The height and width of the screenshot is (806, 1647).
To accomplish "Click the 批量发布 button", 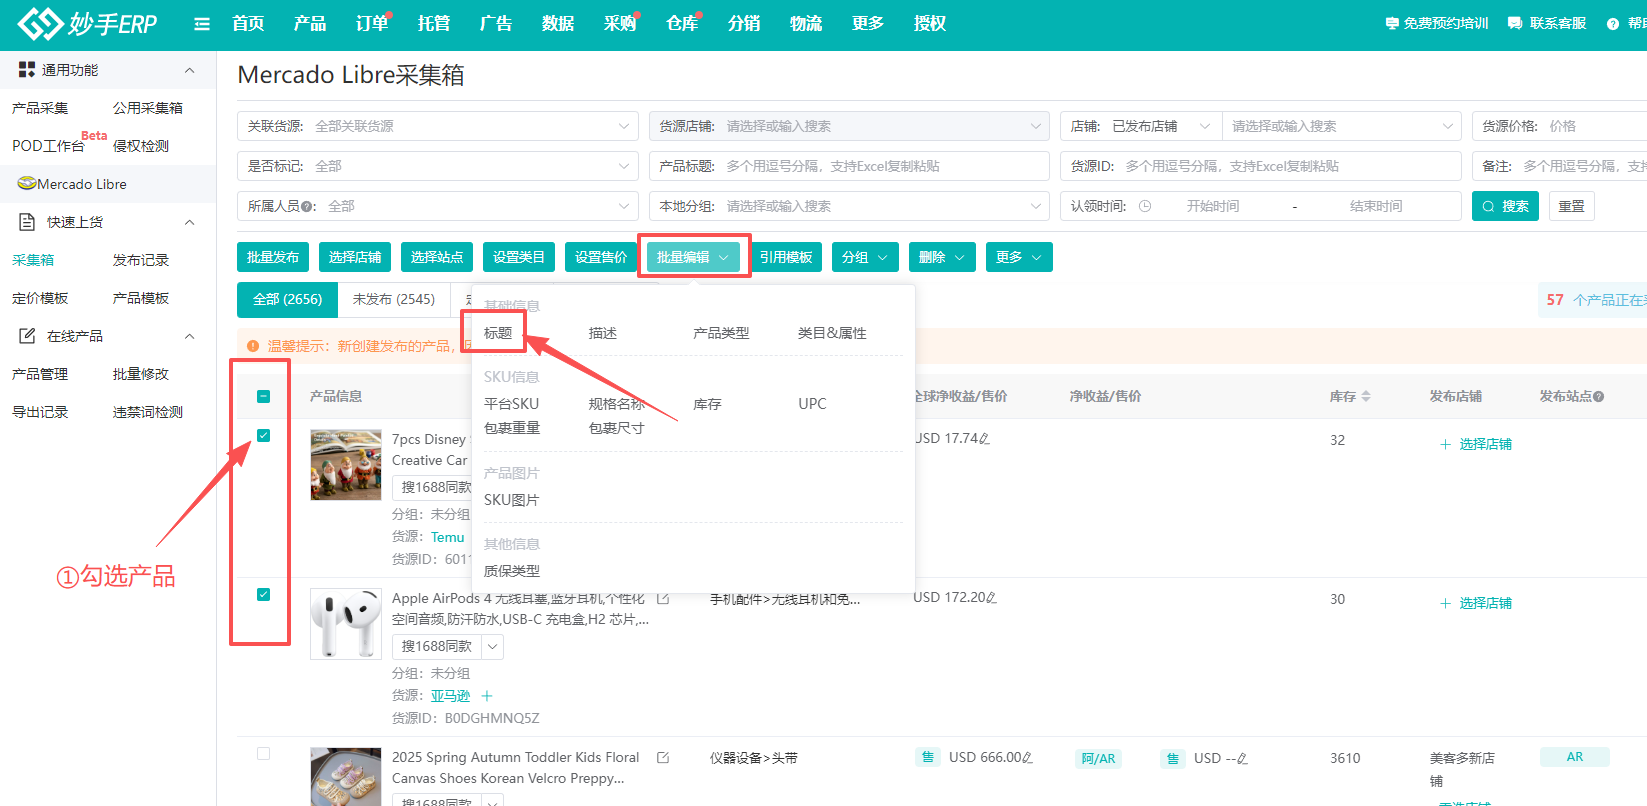I will (x=273, y=258).
